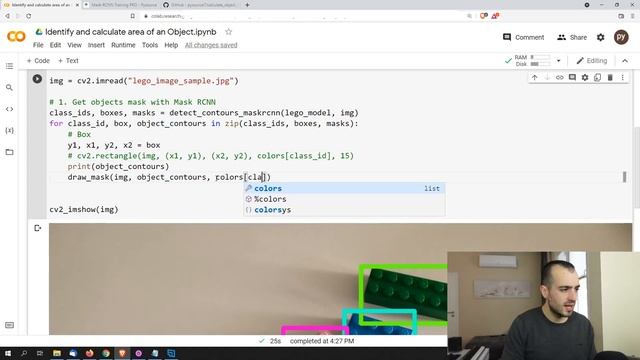Open the View menu

coord(74,45)
